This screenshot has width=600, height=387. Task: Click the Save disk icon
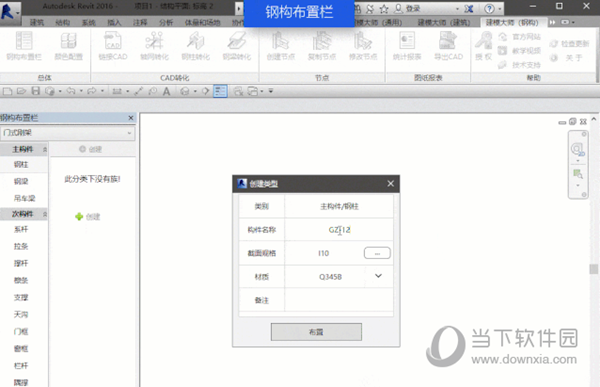click(36, 91)
